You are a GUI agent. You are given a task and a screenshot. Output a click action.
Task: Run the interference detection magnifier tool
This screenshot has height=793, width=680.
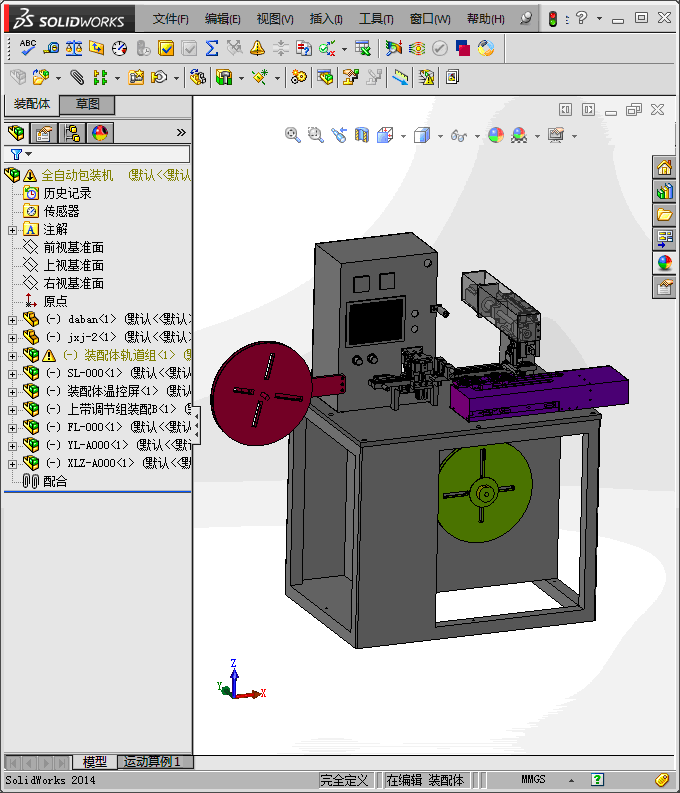pos(393,48)
